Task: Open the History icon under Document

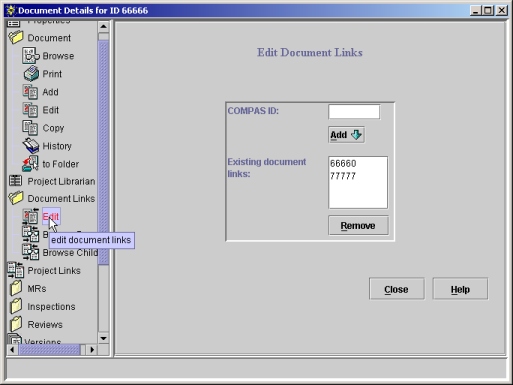Action: pos(31,146)
